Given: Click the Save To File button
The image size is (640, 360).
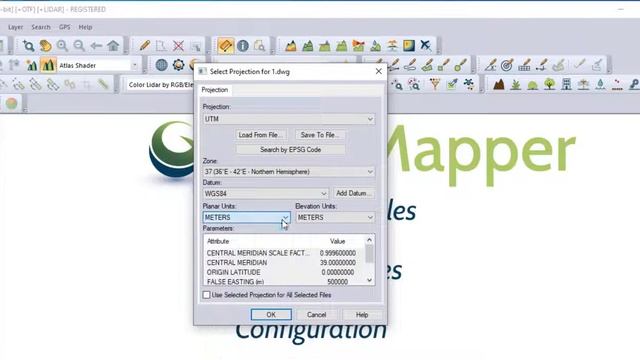Looking at the screenshot, I should pyautogui.click(x=320, y=135).
